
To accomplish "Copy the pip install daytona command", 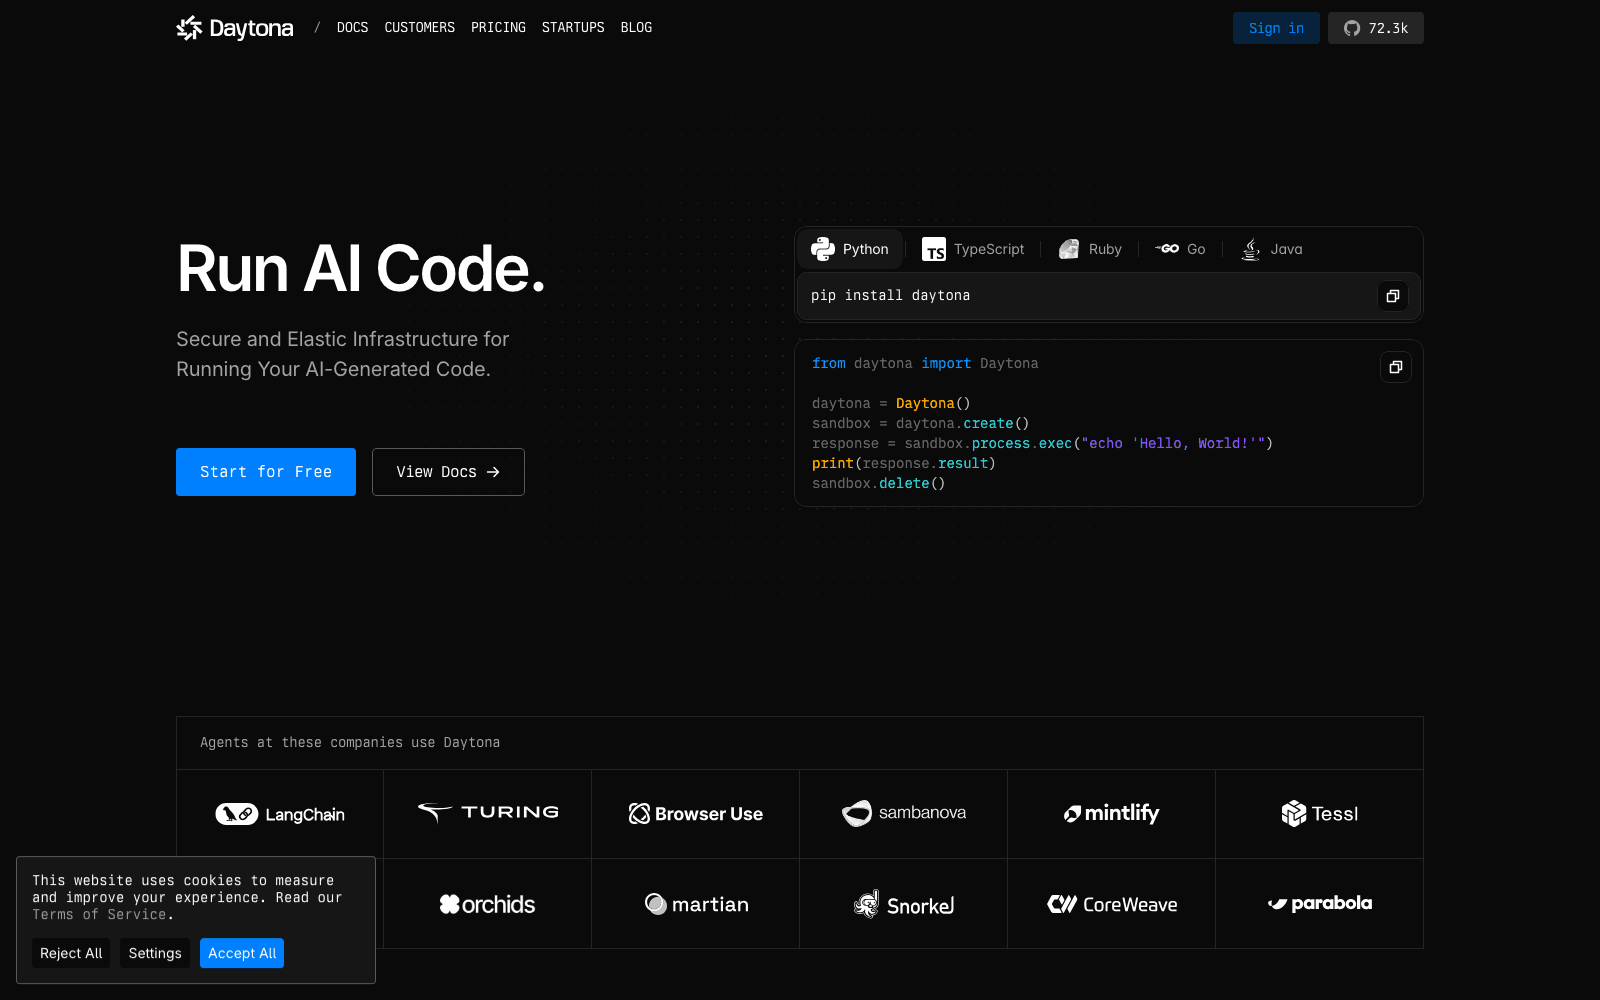I will pyautogui.click(x=1393, y=296).
